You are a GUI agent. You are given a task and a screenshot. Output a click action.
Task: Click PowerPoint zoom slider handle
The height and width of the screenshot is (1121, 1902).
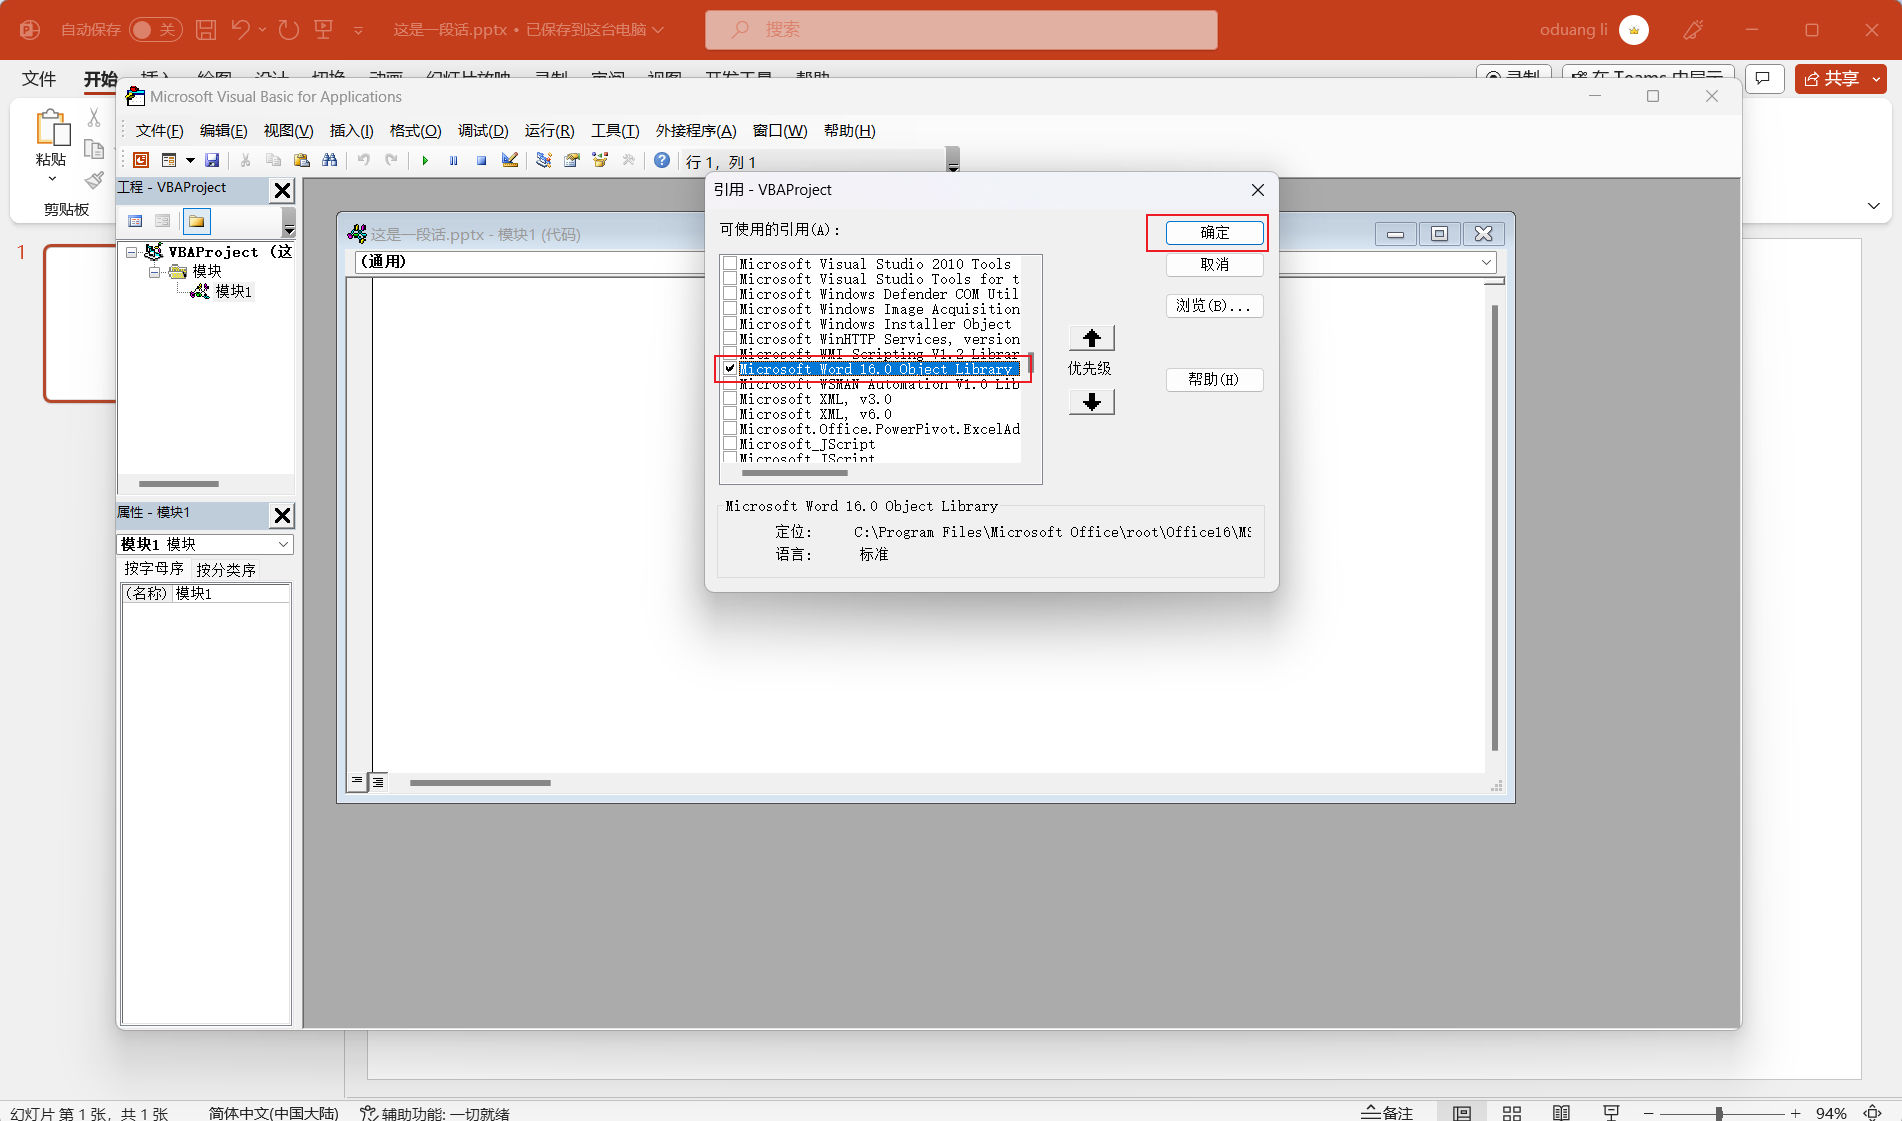1719,1113
